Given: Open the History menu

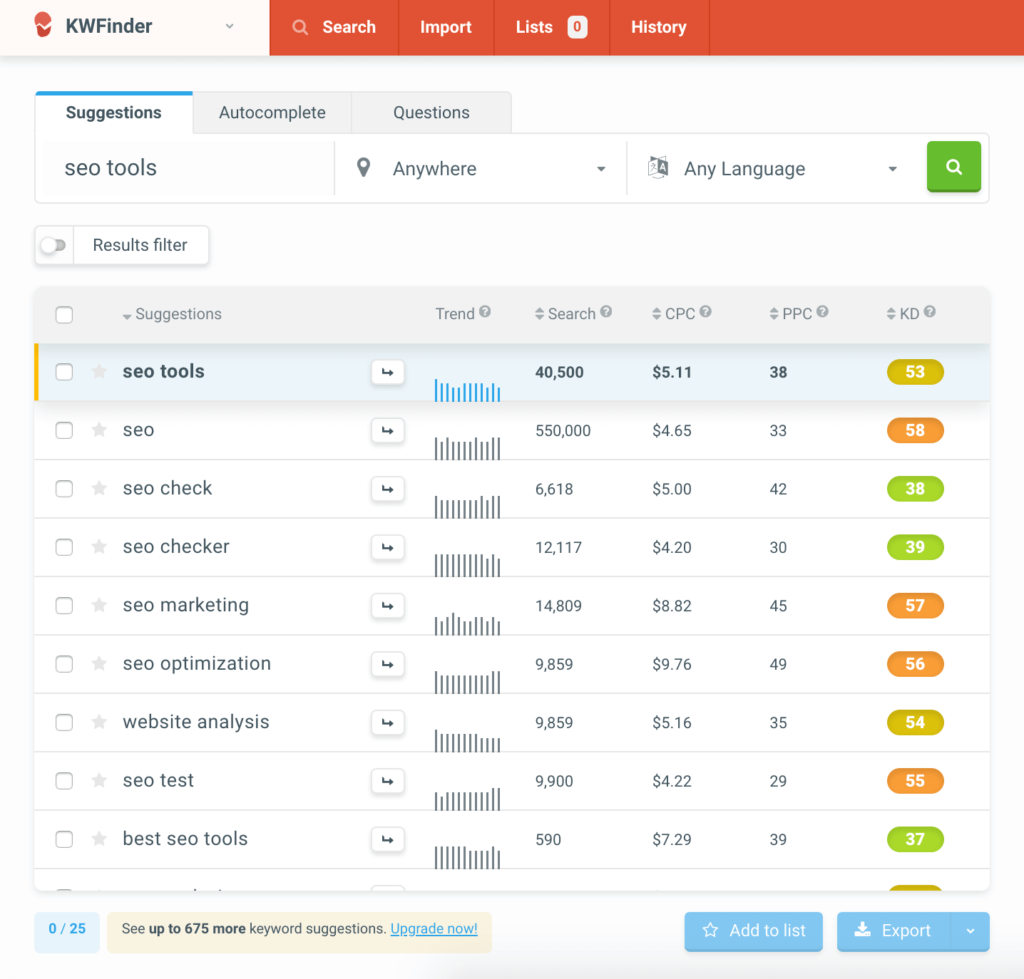Looking at the screenshot, I should coord(659,27).
